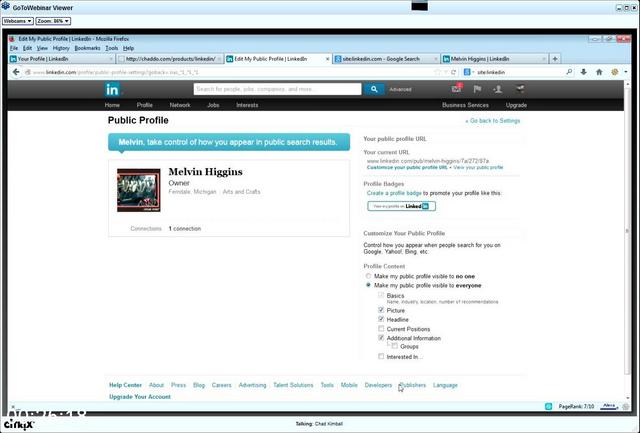This screenshot has width=640, height=433.
Task: Click the Firefox reload page icon
Action: (x=453, y=72)
